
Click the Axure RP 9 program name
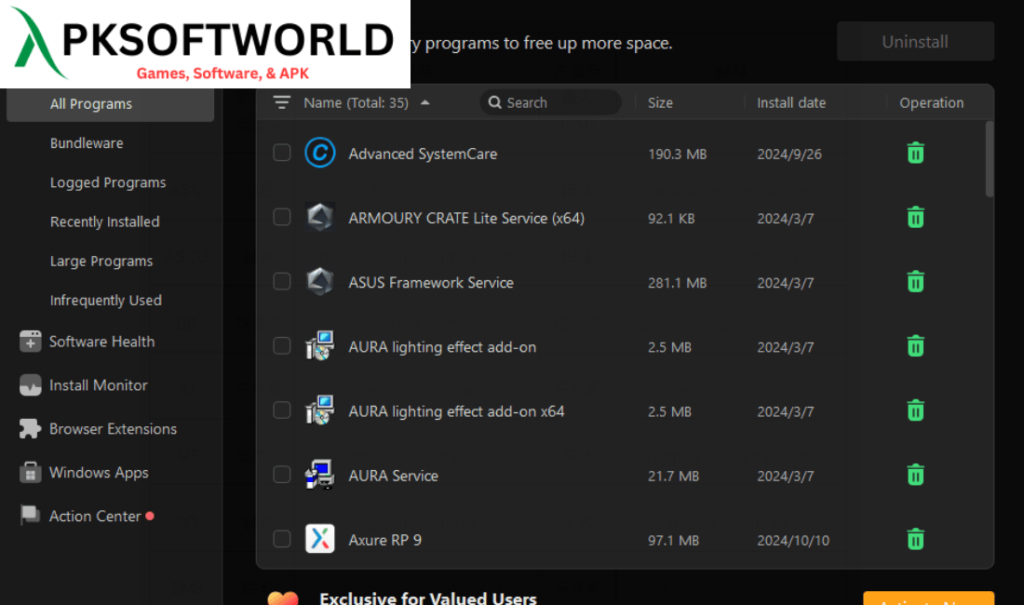click(385, 540)
